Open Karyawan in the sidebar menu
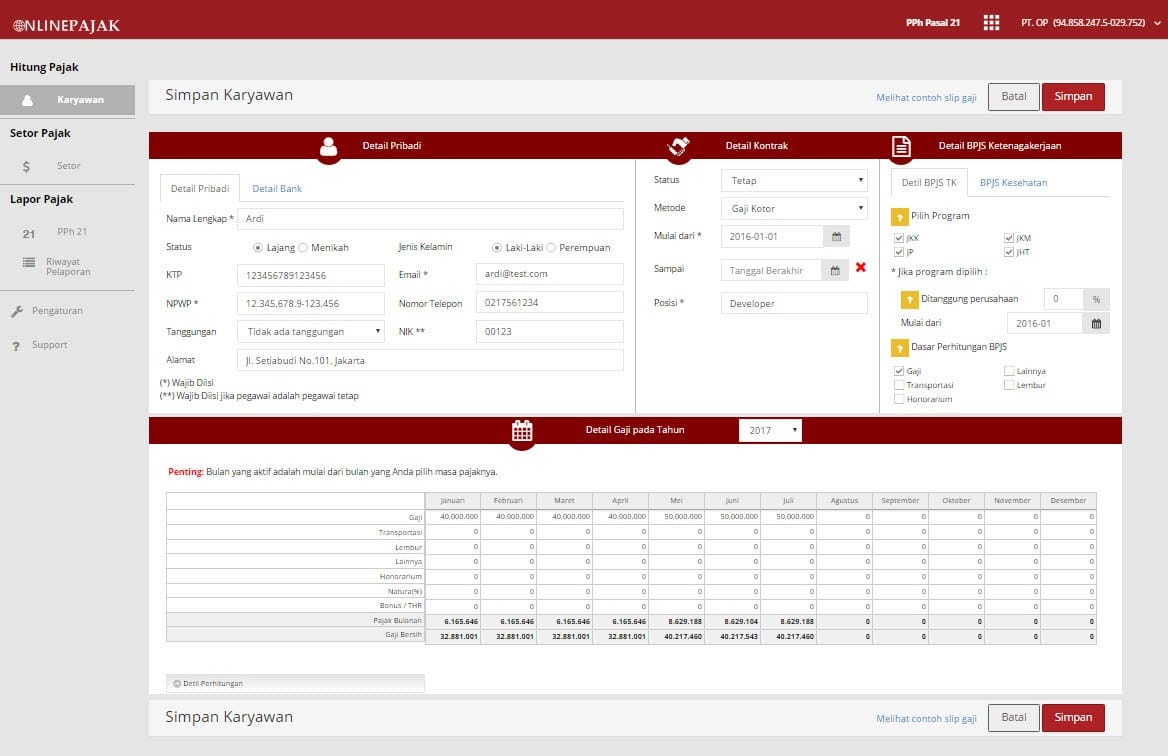1168x756 pixels. tap(67, 100)
